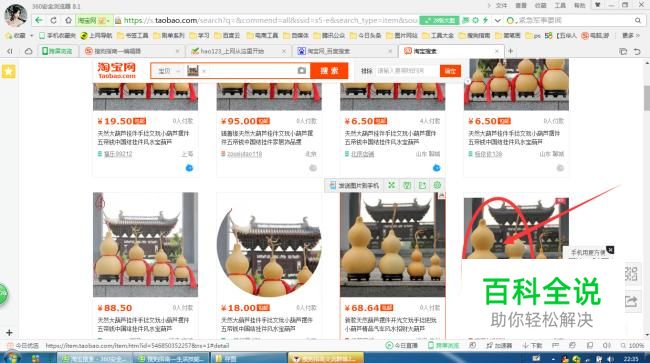Reload the page with the refresh icon
650x363 pixels.
[53, 20]
